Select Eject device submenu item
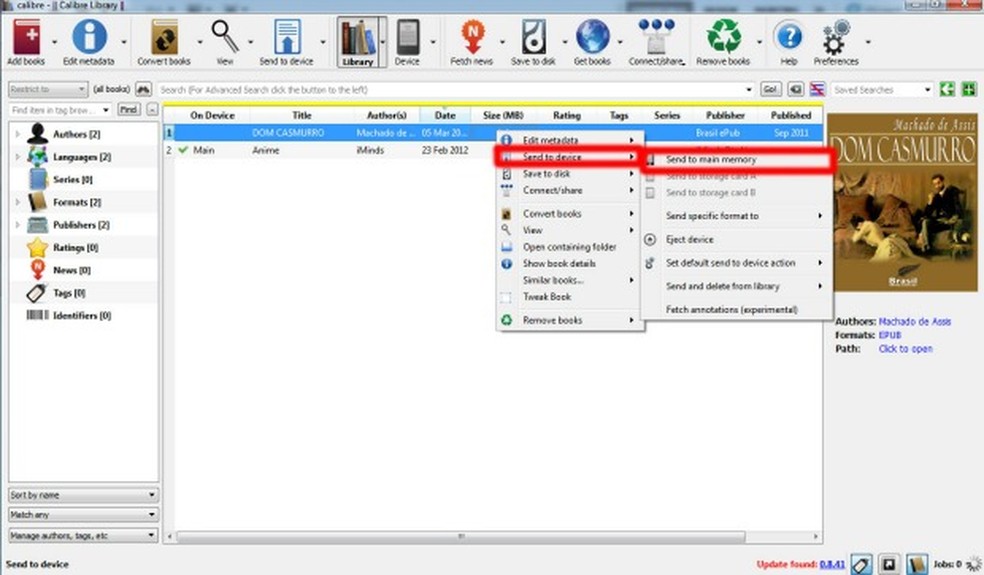This screenshot has height=575, width=984. tap(736, 239)
